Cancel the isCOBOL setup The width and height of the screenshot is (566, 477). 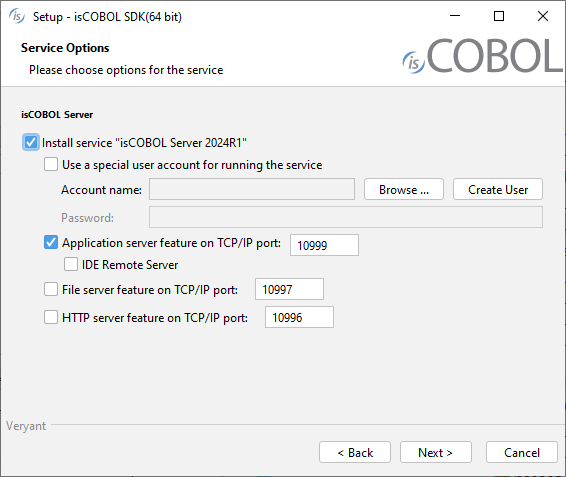pos(522,452)
